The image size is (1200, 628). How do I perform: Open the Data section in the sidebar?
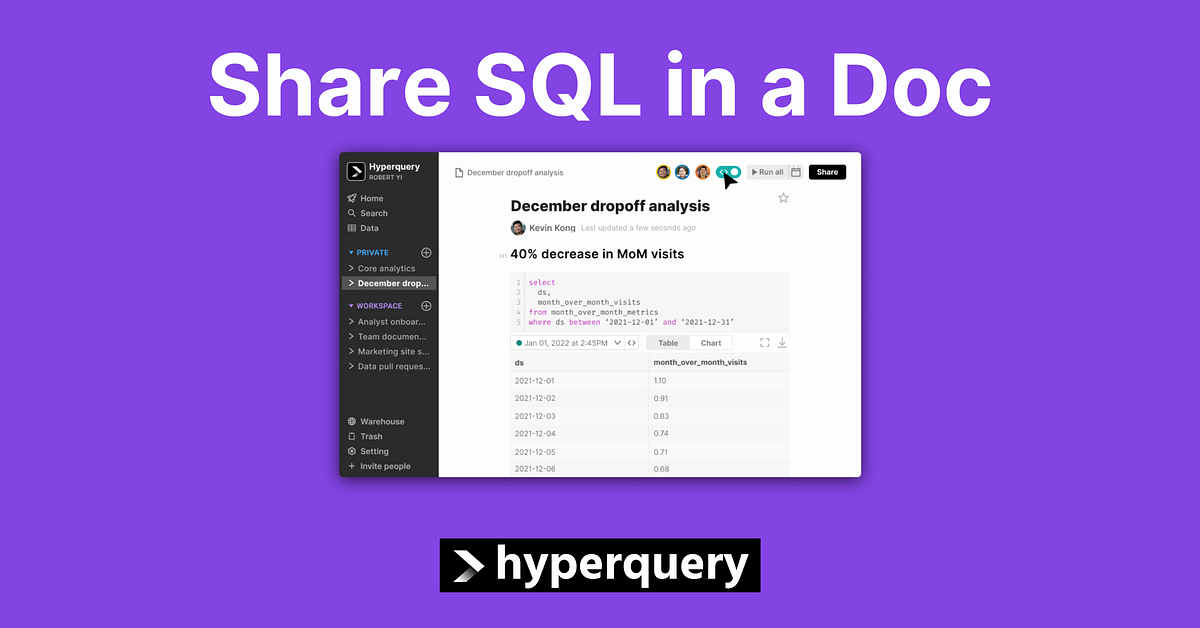pos(369,227)
